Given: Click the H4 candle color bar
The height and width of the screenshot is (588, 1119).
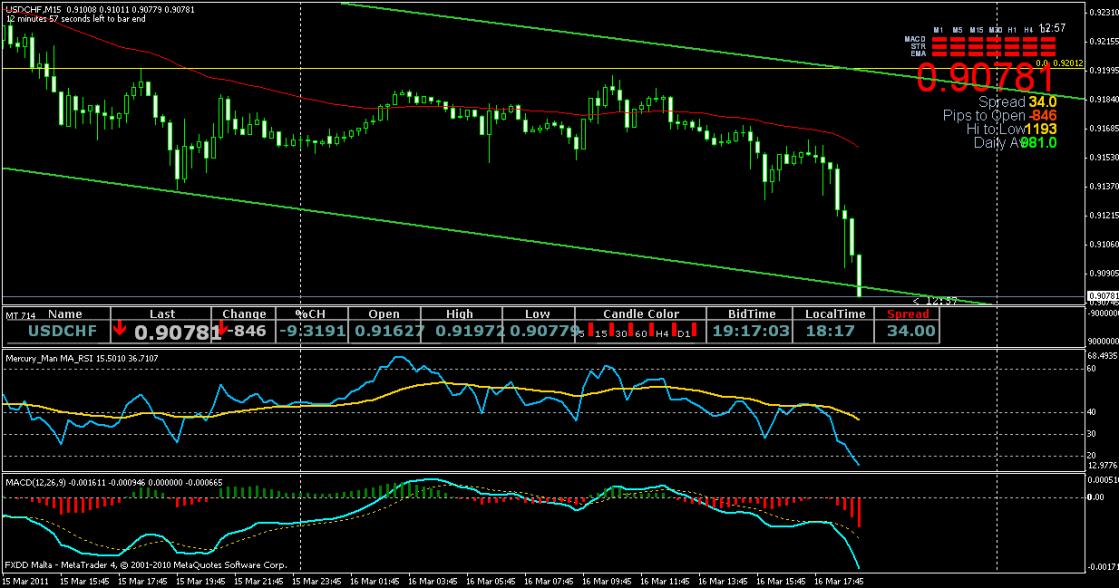Looking at the screenshot, I should pos(672,330).
